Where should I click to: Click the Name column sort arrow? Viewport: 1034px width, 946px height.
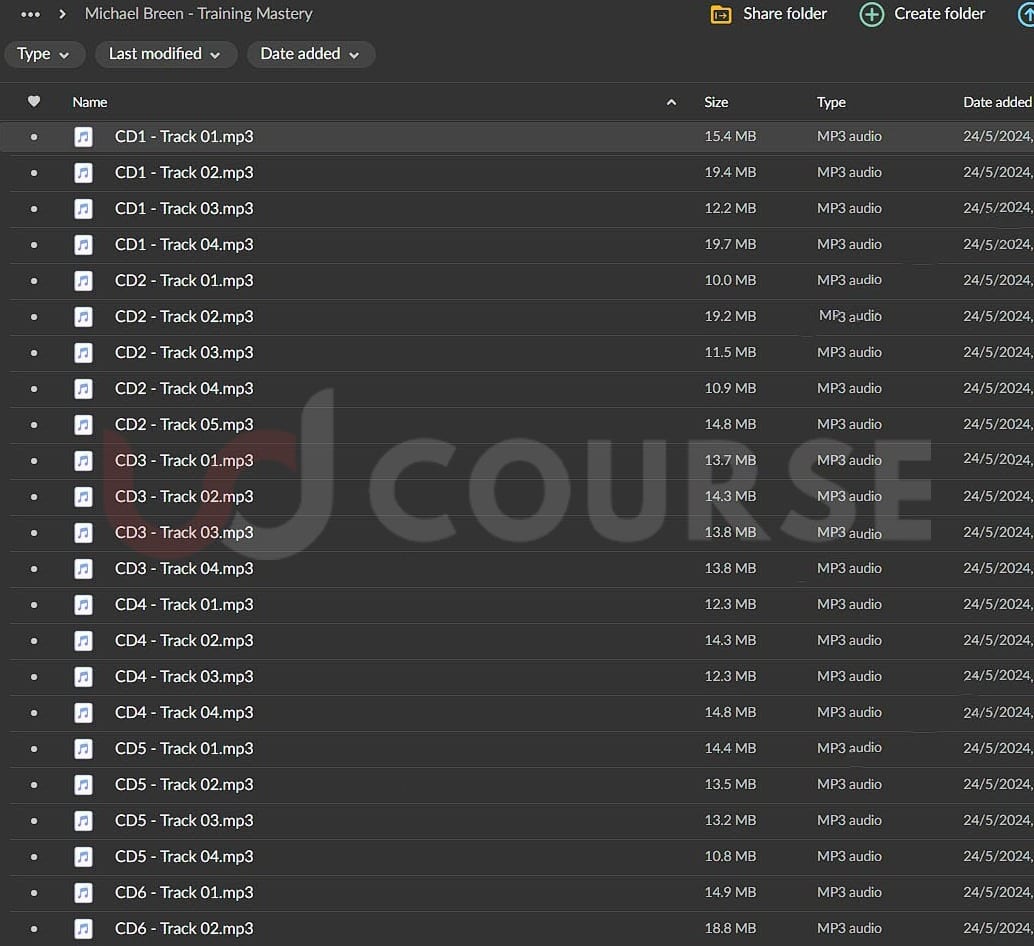671,102
